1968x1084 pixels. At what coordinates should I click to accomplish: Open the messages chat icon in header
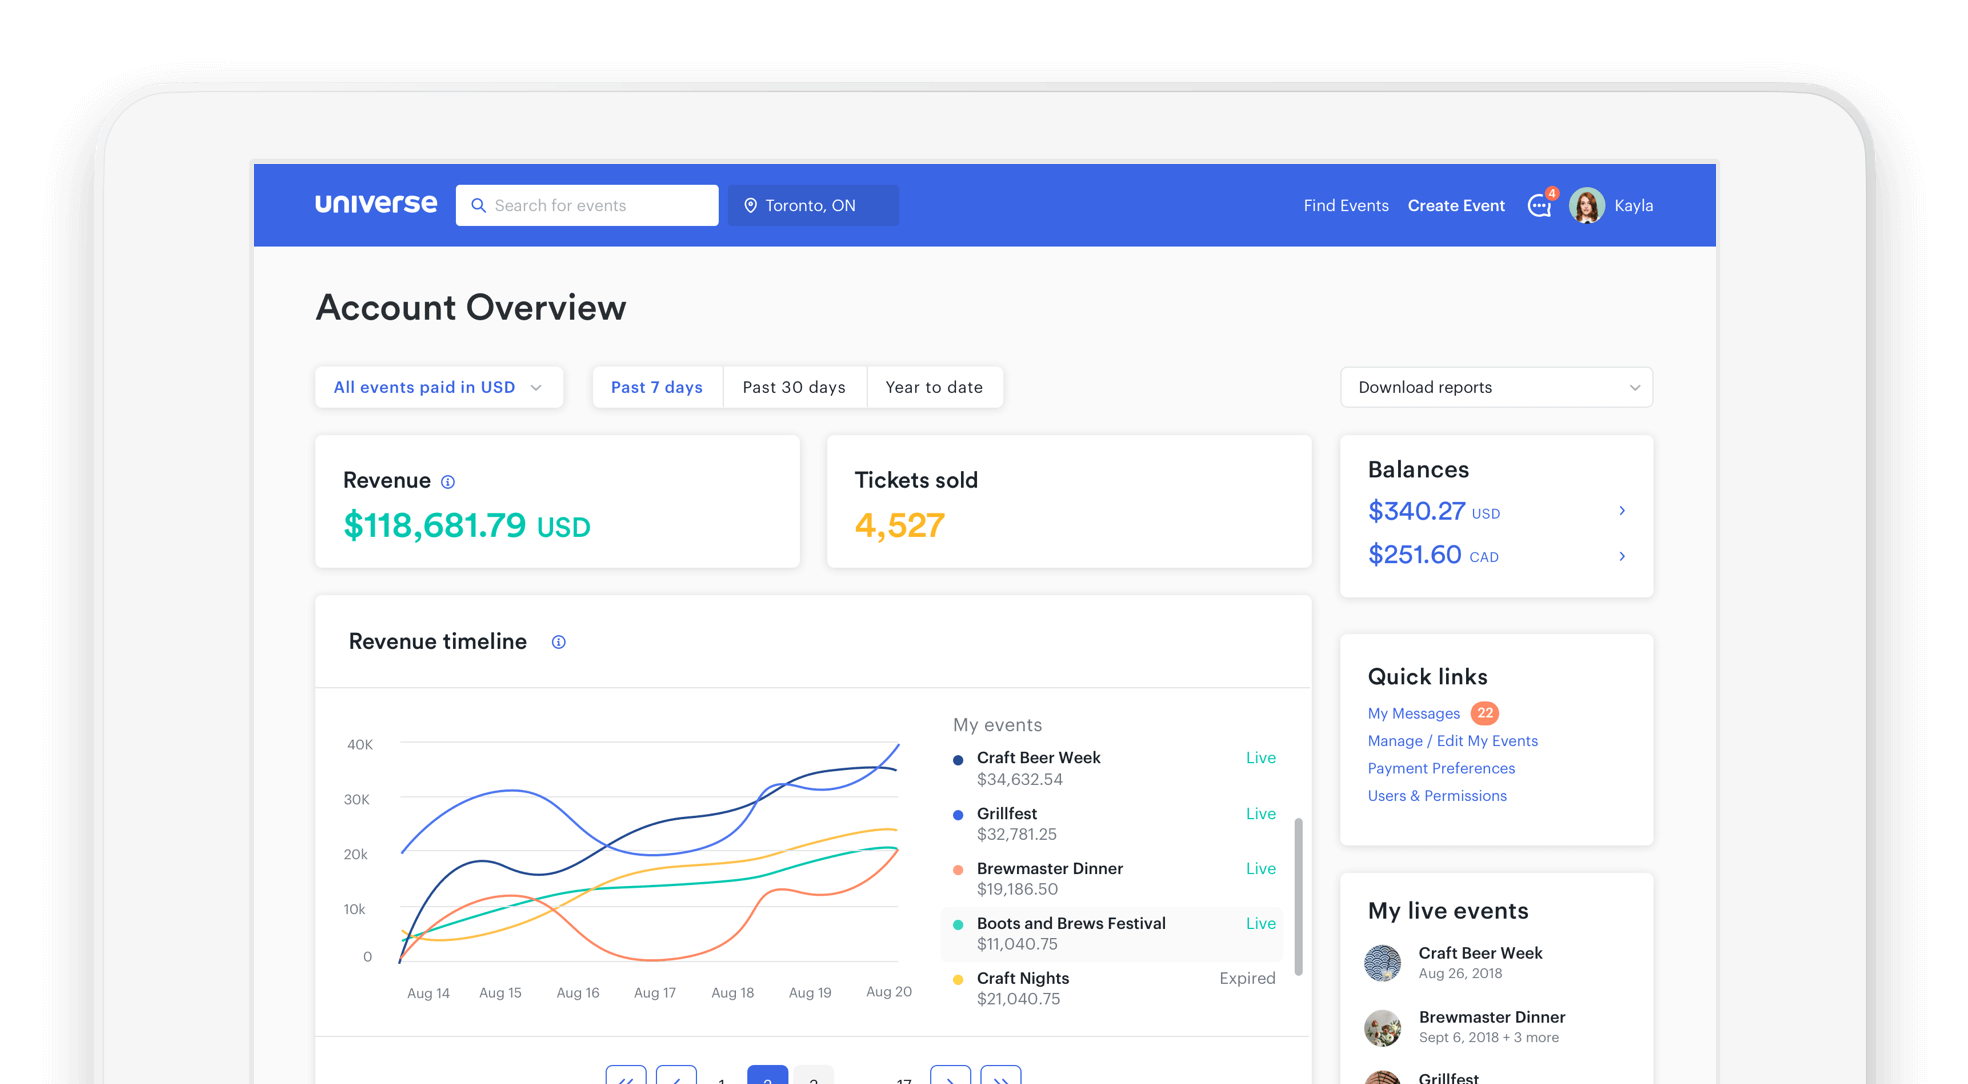[x=1539, y=206]
